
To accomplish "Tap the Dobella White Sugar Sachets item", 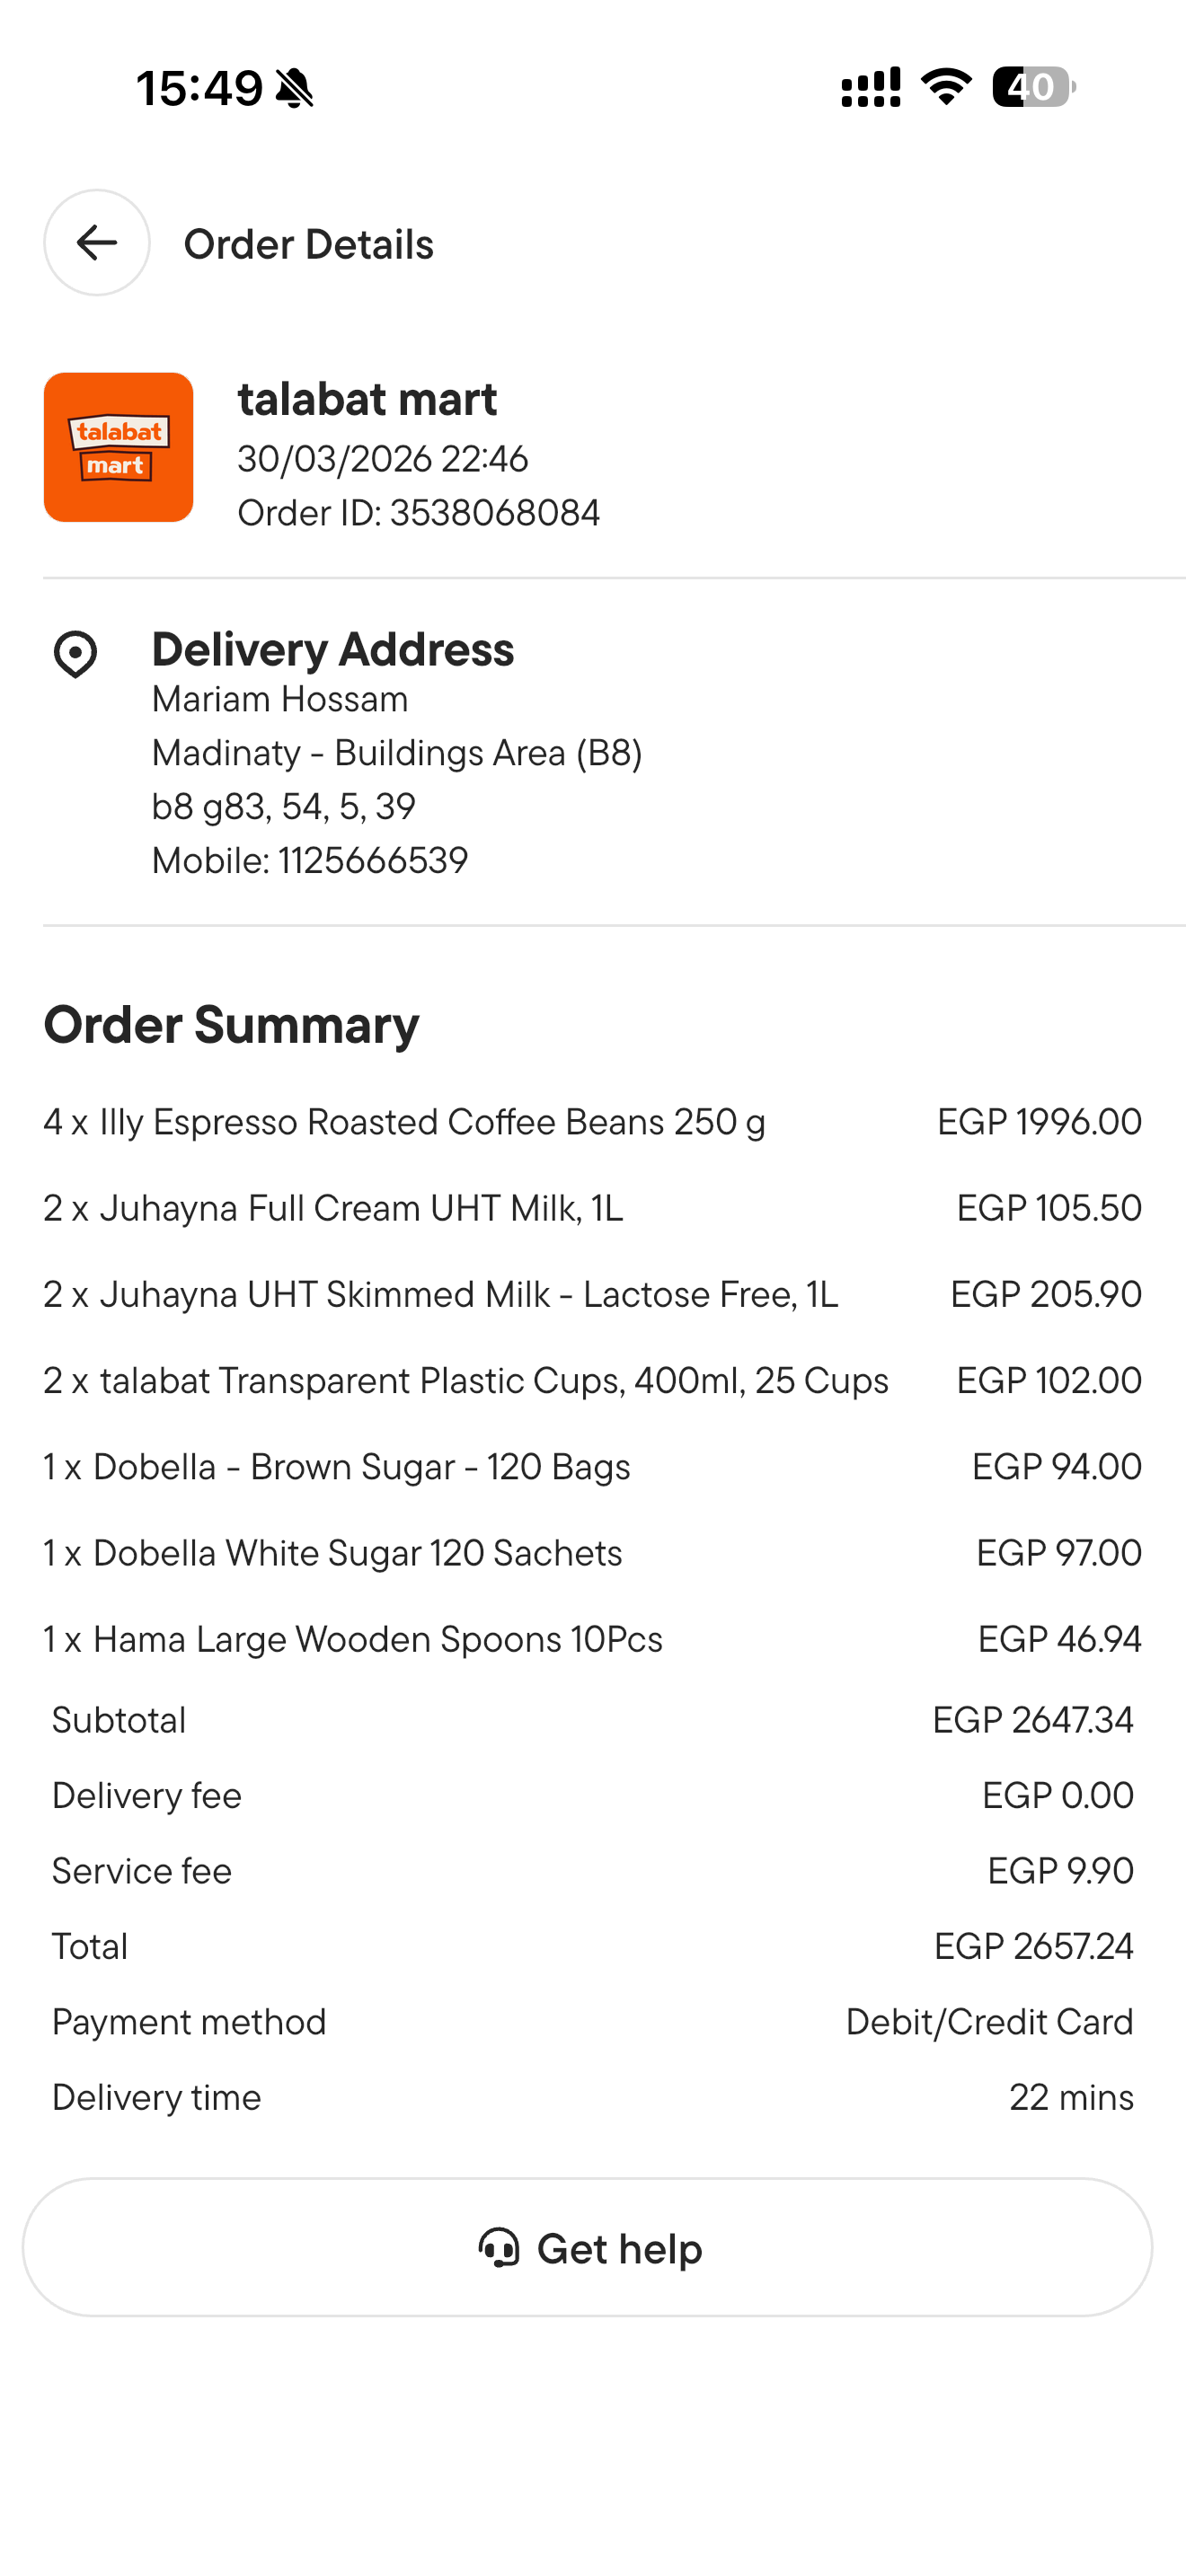I will click(333, 1553).
